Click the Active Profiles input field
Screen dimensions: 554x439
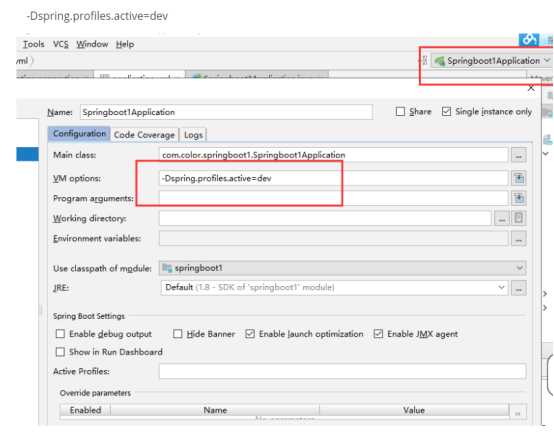click(342, 372)
